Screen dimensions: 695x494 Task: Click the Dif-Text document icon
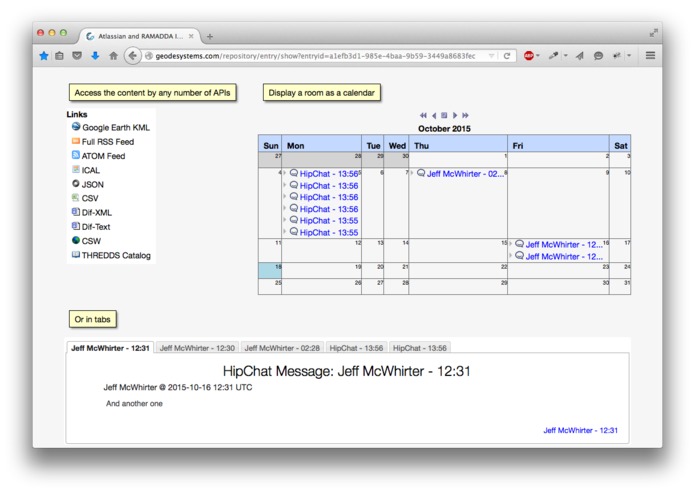click(76, 226)
